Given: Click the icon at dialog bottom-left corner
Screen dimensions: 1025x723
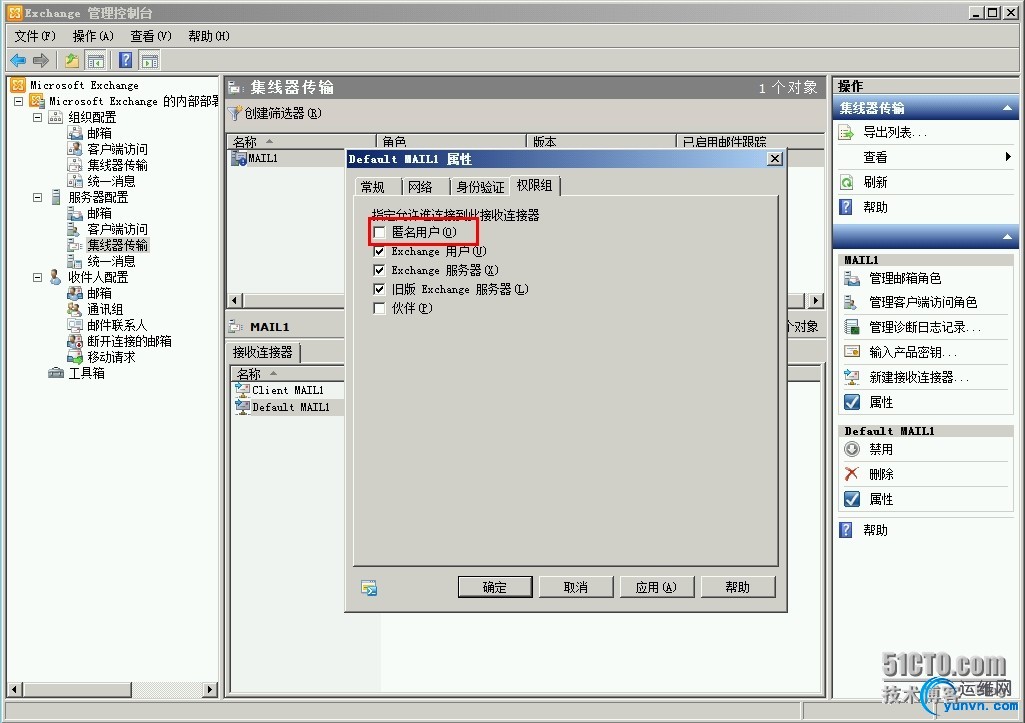Looking at the screenshot, I should pyautogui.click(x=369, y=588).
